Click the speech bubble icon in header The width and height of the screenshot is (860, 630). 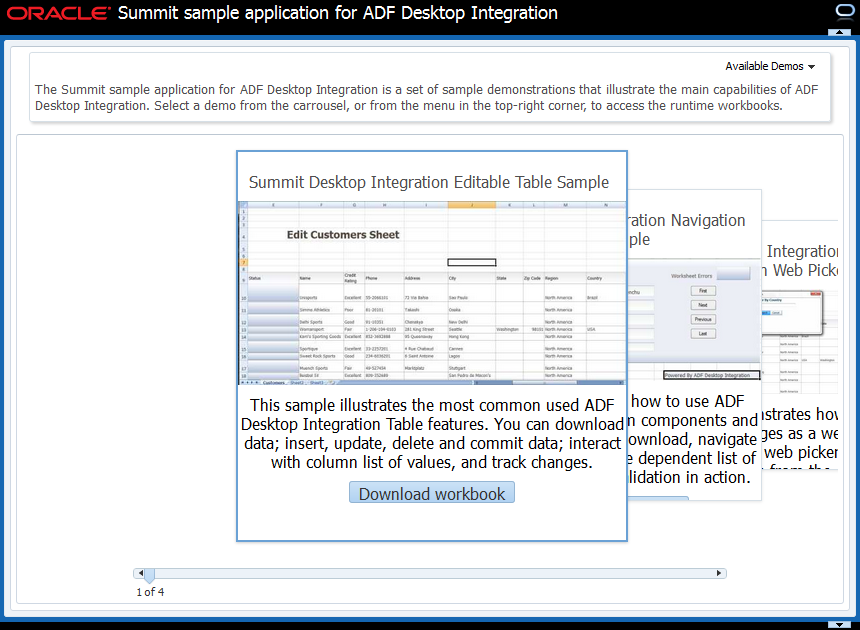844,11
